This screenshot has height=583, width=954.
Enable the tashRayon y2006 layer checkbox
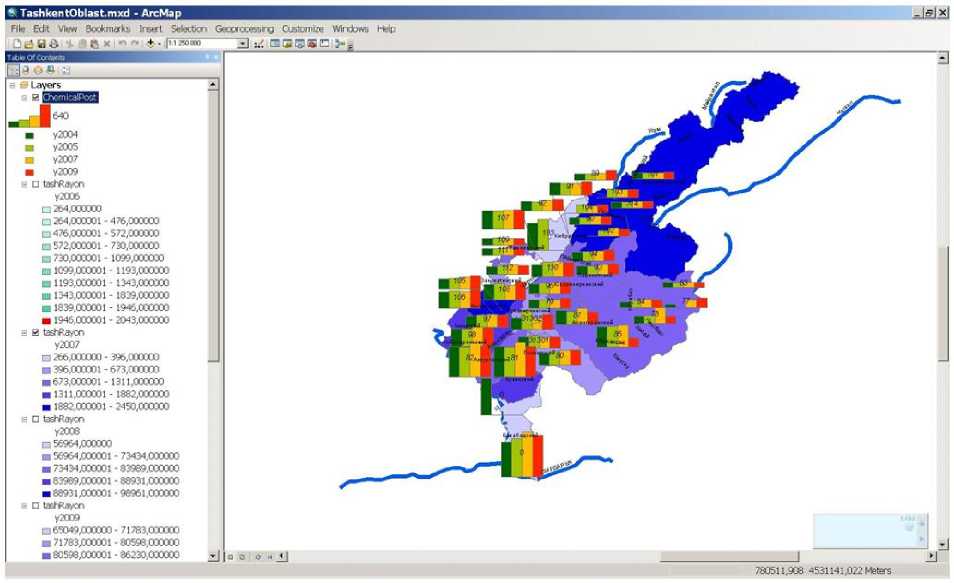(x=36, y=184)
